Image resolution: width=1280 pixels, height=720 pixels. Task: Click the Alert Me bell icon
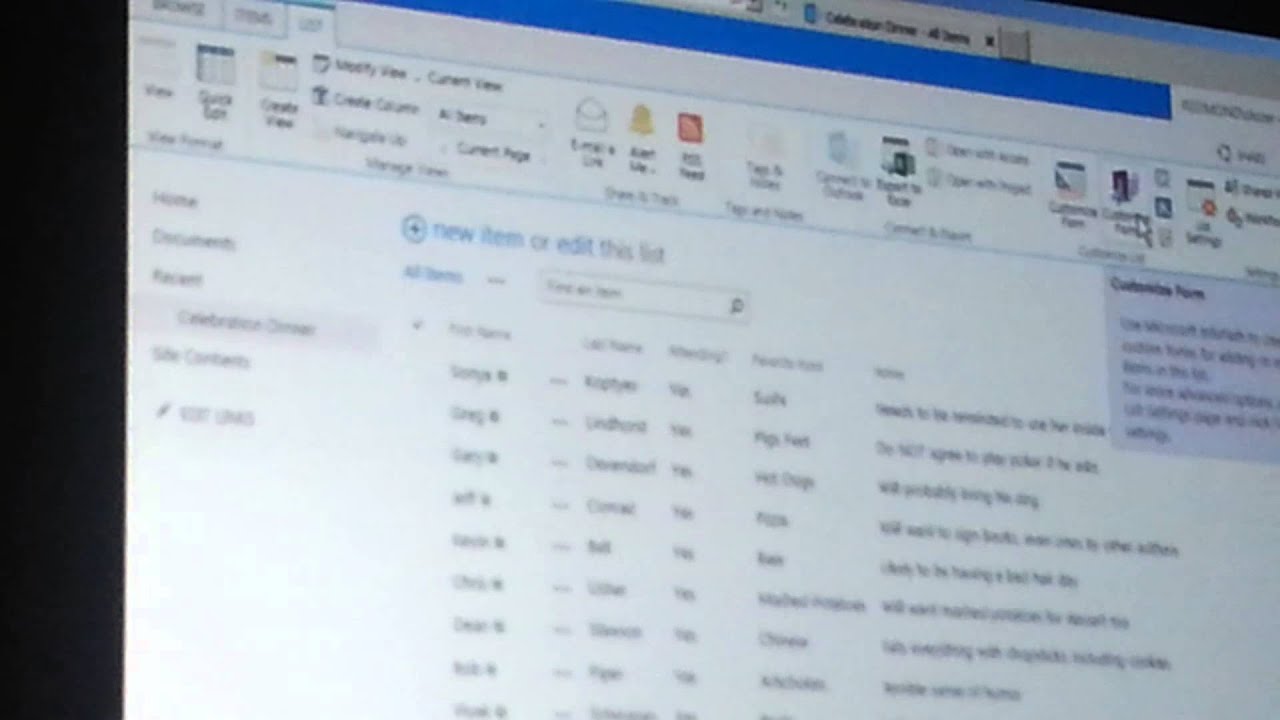click(641, 121)
